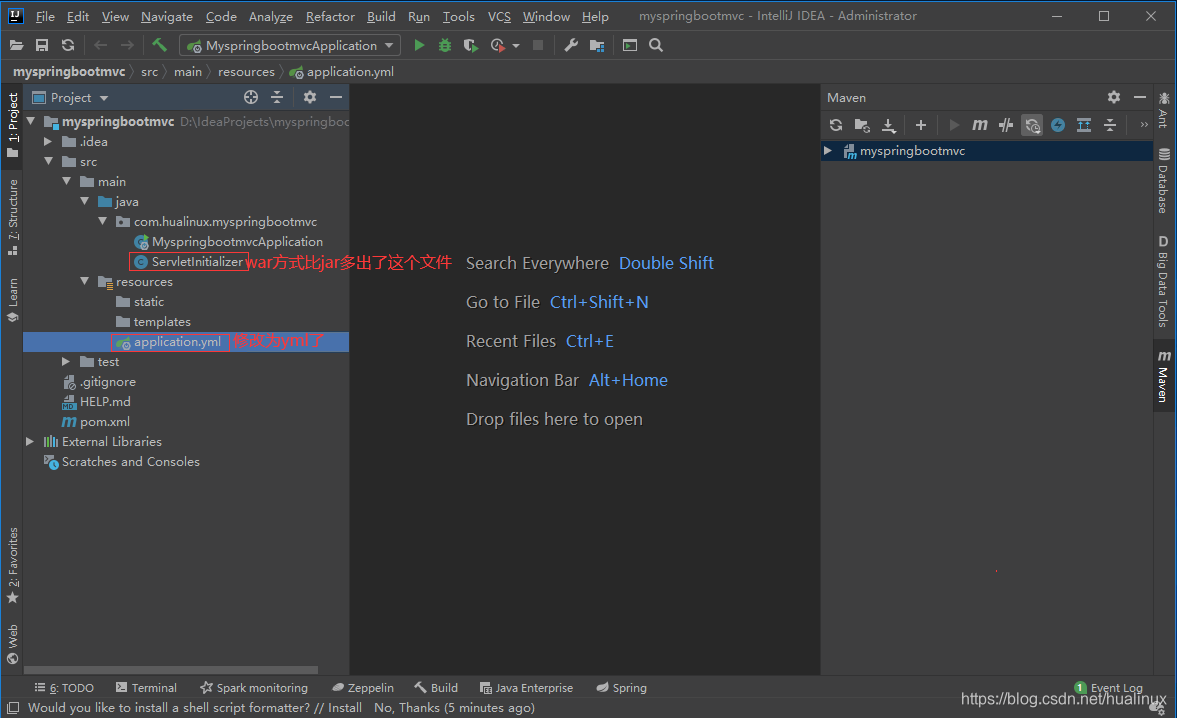Open Settings via wrench icon
The width and height of the screenshot is (1177, 718).
pyautogui.click(x=571, y=46)
